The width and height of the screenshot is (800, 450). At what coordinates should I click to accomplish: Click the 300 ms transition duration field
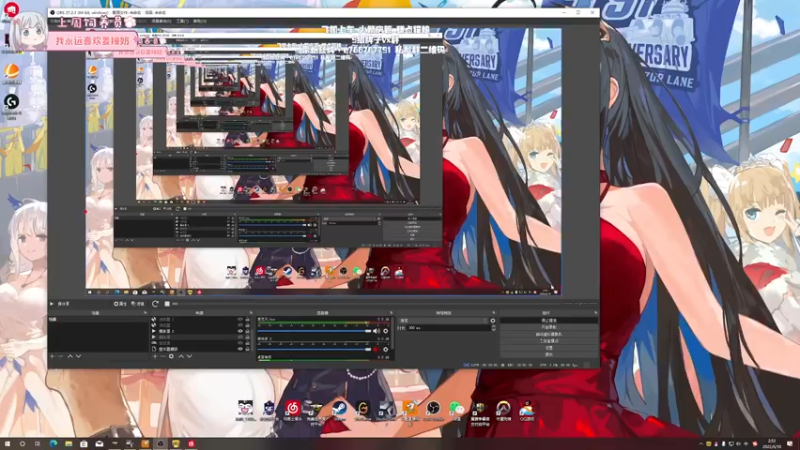[448, 328]
